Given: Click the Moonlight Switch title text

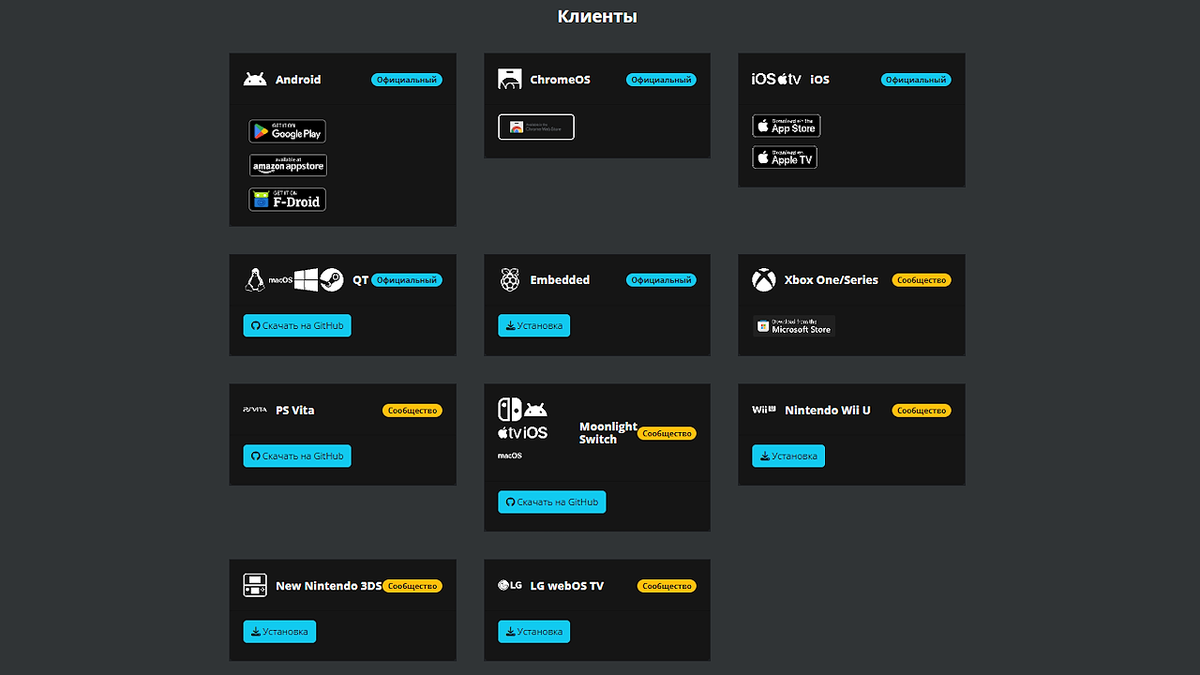Looking at the screenshot, I should (608, 433).
